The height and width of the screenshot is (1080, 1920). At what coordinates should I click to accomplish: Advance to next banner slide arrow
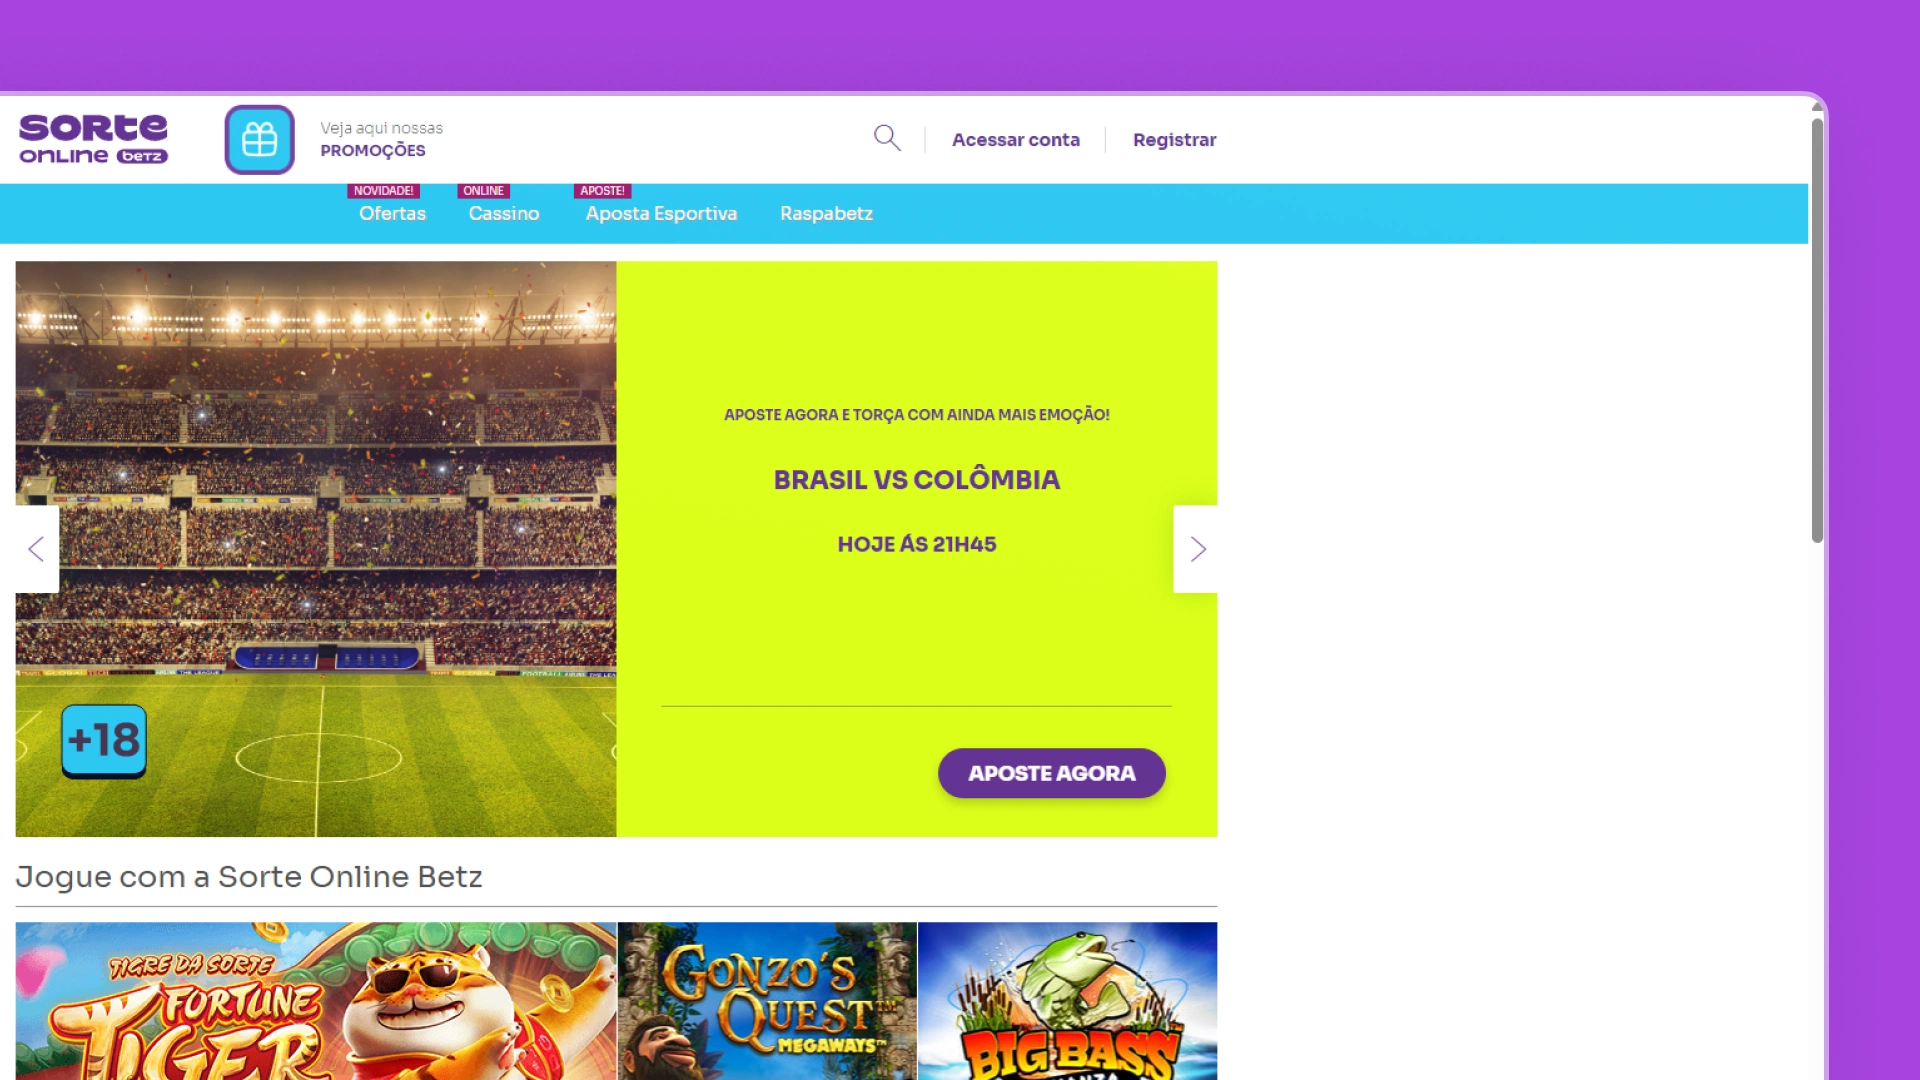[x=1196, y=549]
